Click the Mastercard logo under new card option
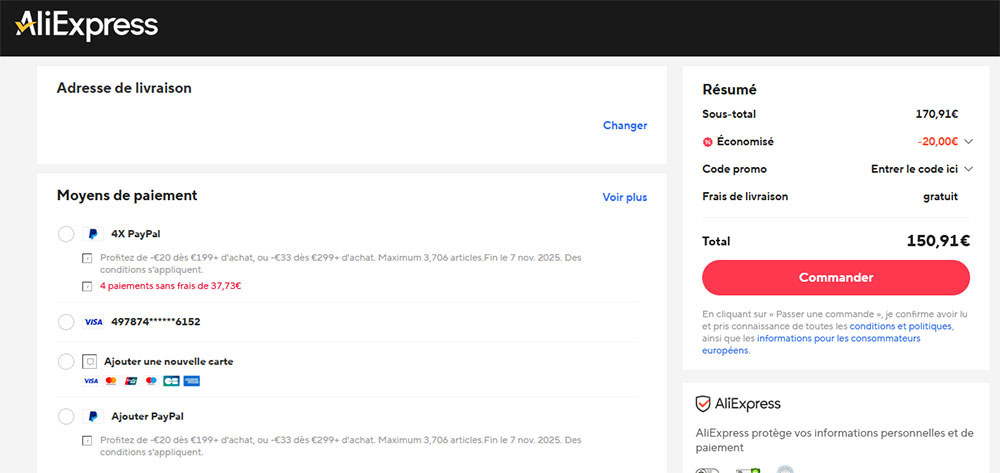The width and height of the screenshot is (1000, 473). click(110, 381)
